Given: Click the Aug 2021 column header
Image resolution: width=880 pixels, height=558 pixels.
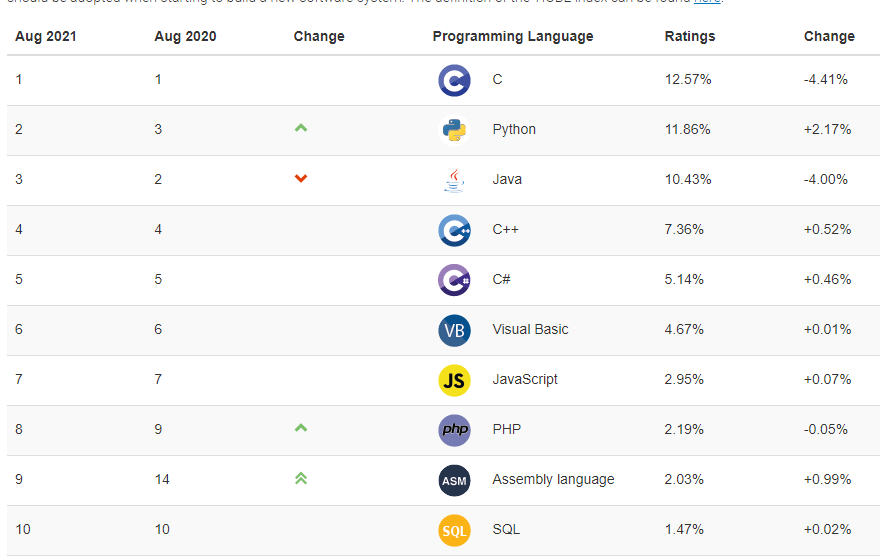Looking at the screenshot, I should pos(45,36).
